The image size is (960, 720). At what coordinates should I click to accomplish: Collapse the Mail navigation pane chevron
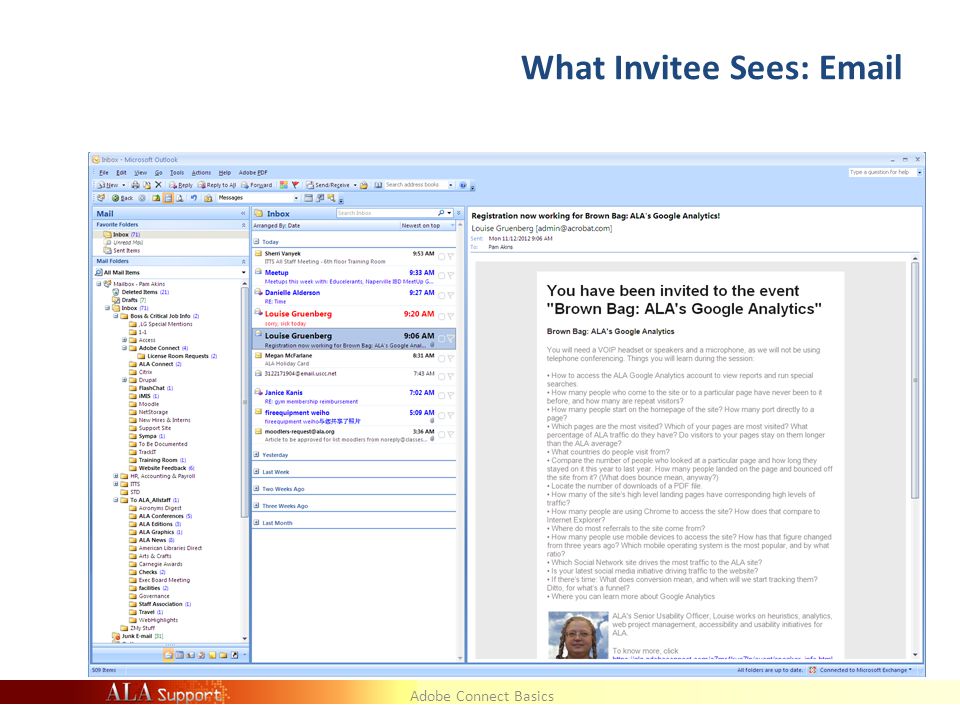[243, 214]
